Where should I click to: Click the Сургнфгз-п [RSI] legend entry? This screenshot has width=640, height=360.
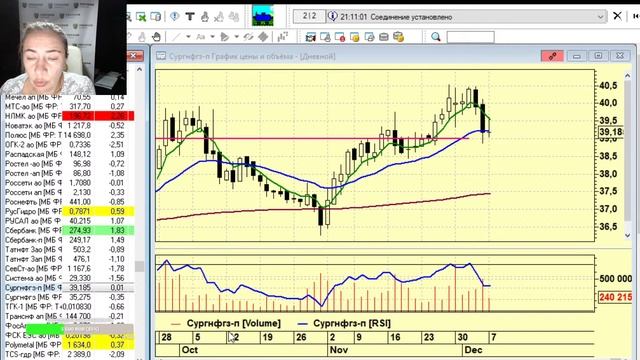[x=344, y=323]
